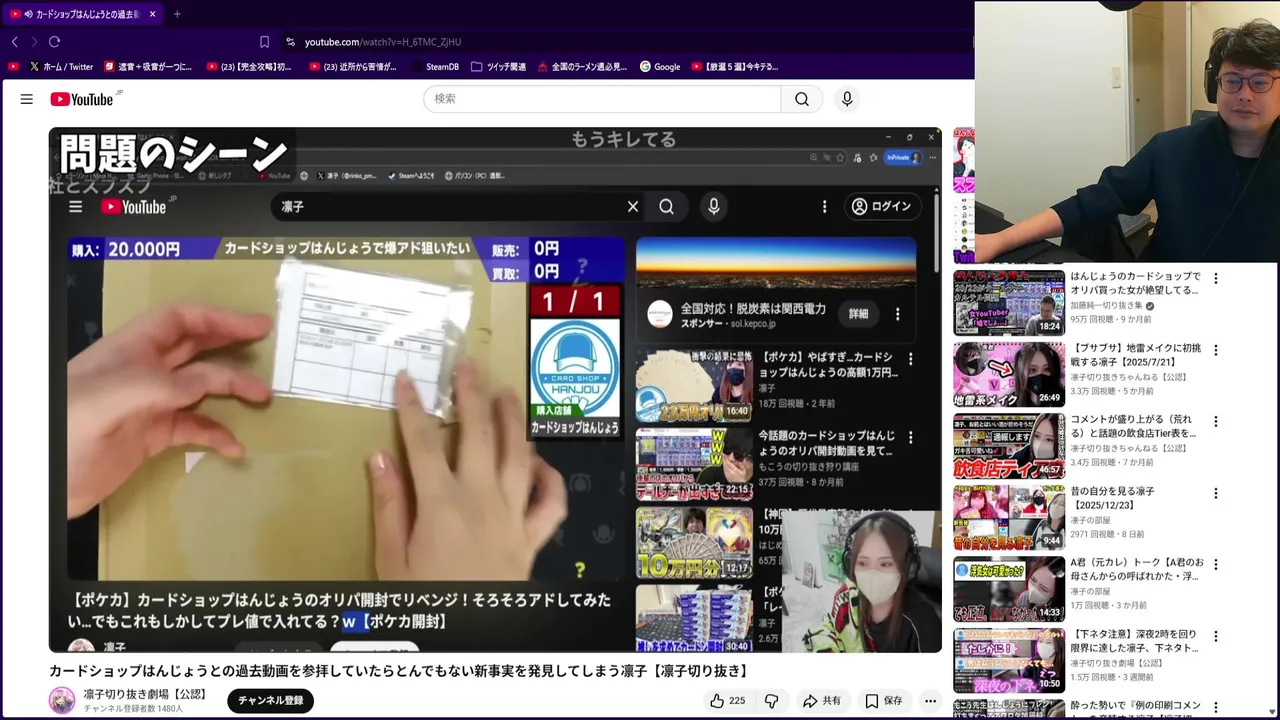This screenshot has width=1280, height=720.
Task: Open embedded YouTube's three-dot settings icon
Action: pos(824,206)
